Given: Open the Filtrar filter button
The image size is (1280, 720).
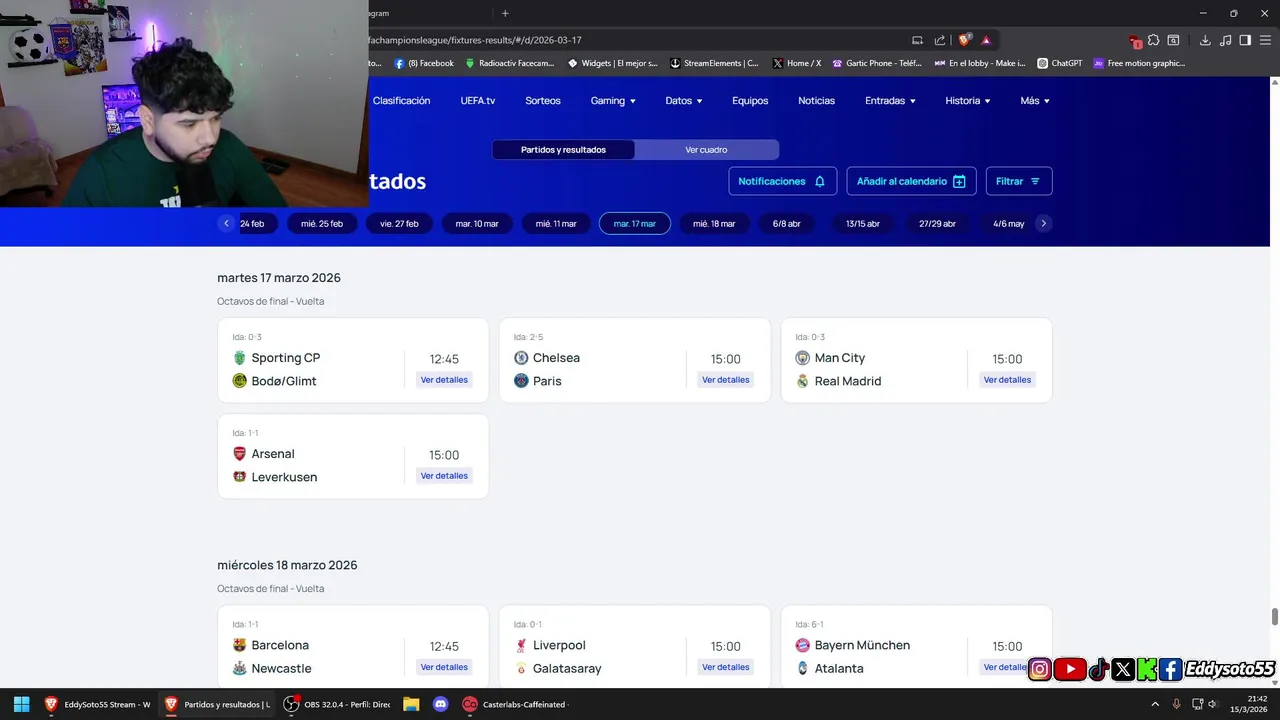Looking at the screenshot, I should [x=1019, y=181].
